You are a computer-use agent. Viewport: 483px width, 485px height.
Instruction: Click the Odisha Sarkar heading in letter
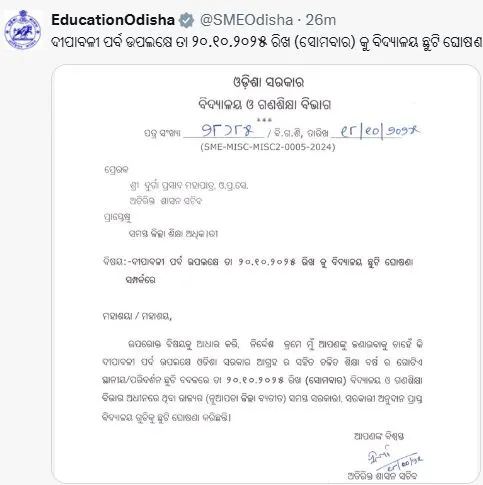point(268,82)
